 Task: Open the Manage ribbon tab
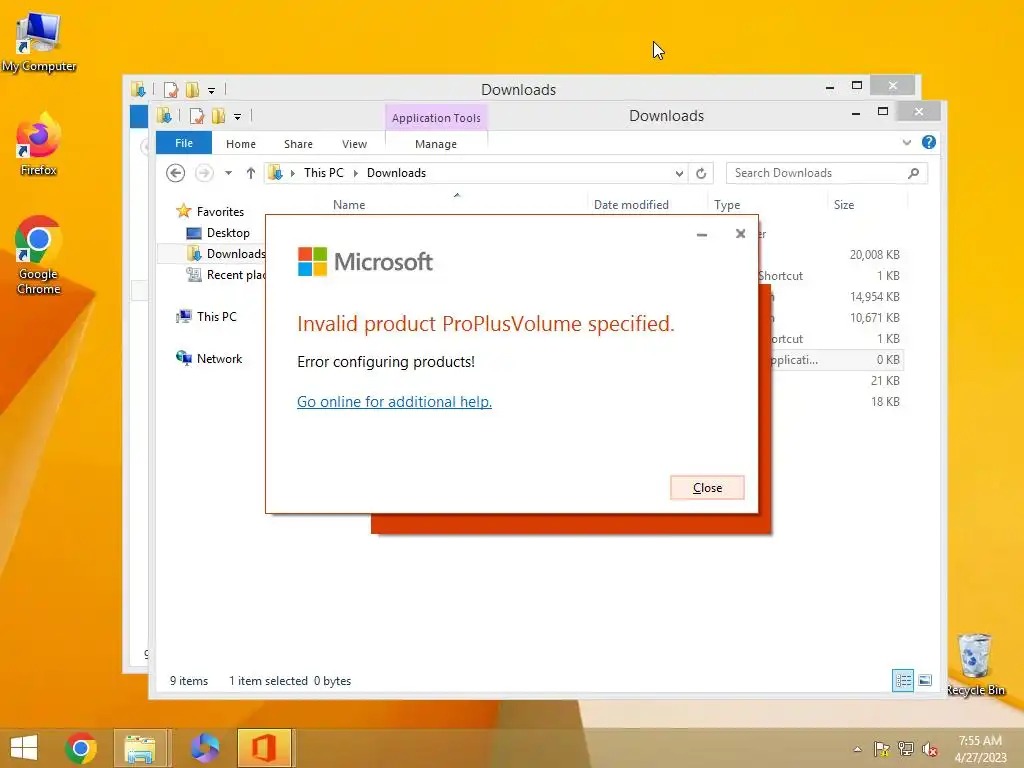[x=436, y=144]
